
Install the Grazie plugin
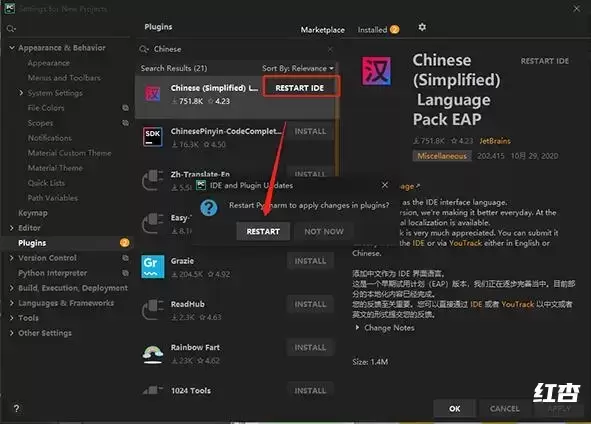tap(310, 261)
